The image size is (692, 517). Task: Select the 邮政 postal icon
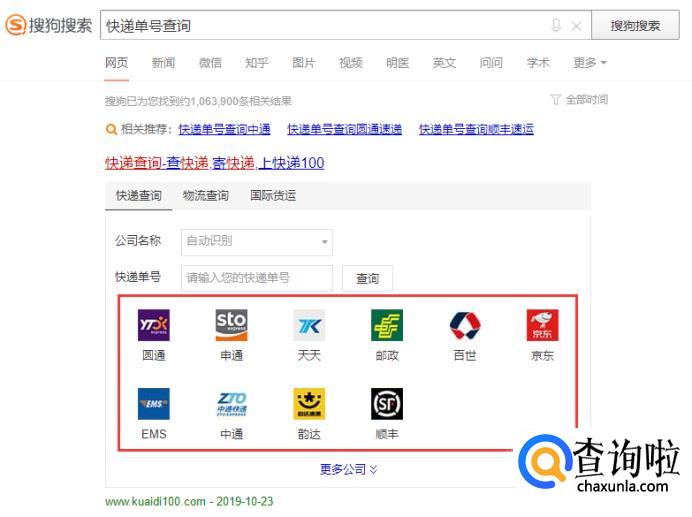point(387,325)
